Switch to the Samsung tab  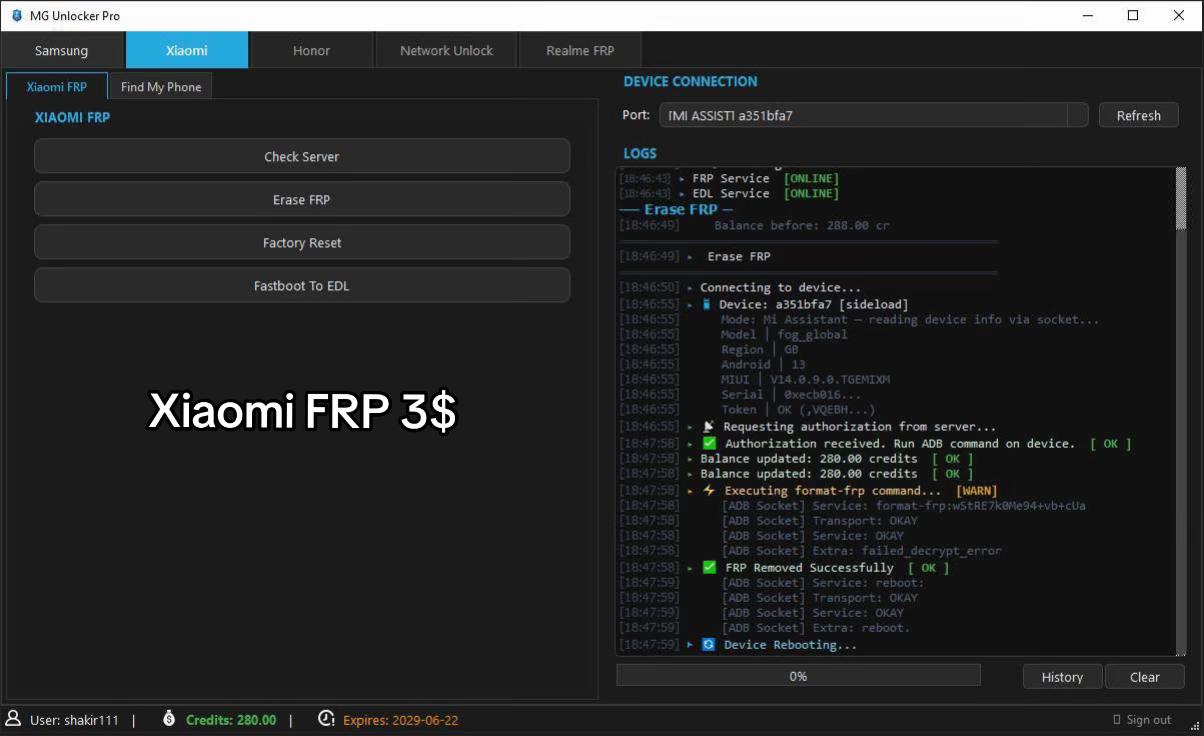coord(62,50)
